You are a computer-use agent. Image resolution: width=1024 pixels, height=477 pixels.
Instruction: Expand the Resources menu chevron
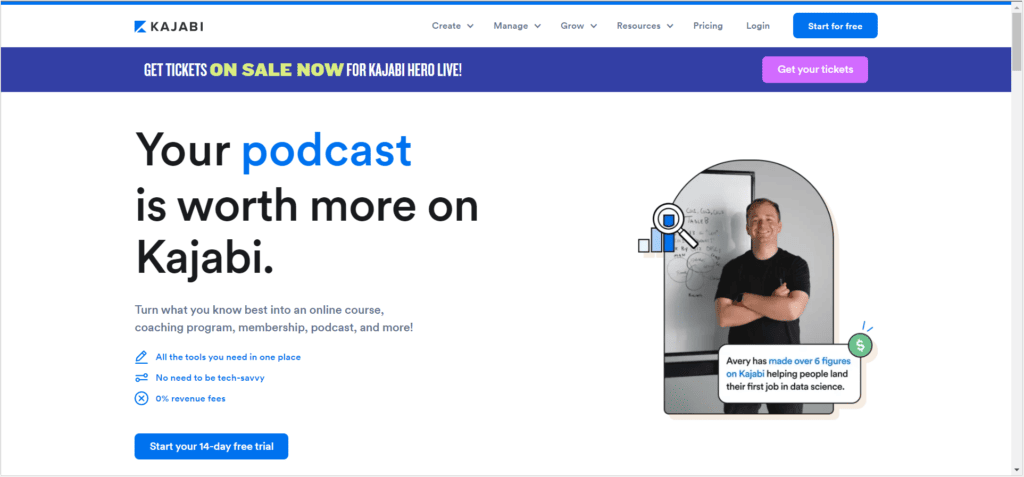(x=670, y=26)
